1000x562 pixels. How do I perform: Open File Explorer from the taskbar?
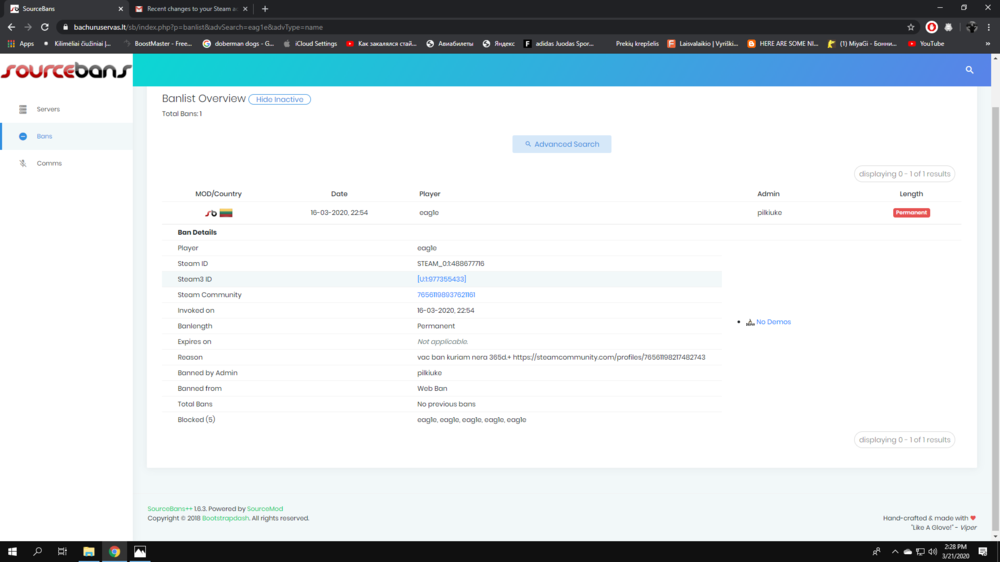tap(88, 551)
